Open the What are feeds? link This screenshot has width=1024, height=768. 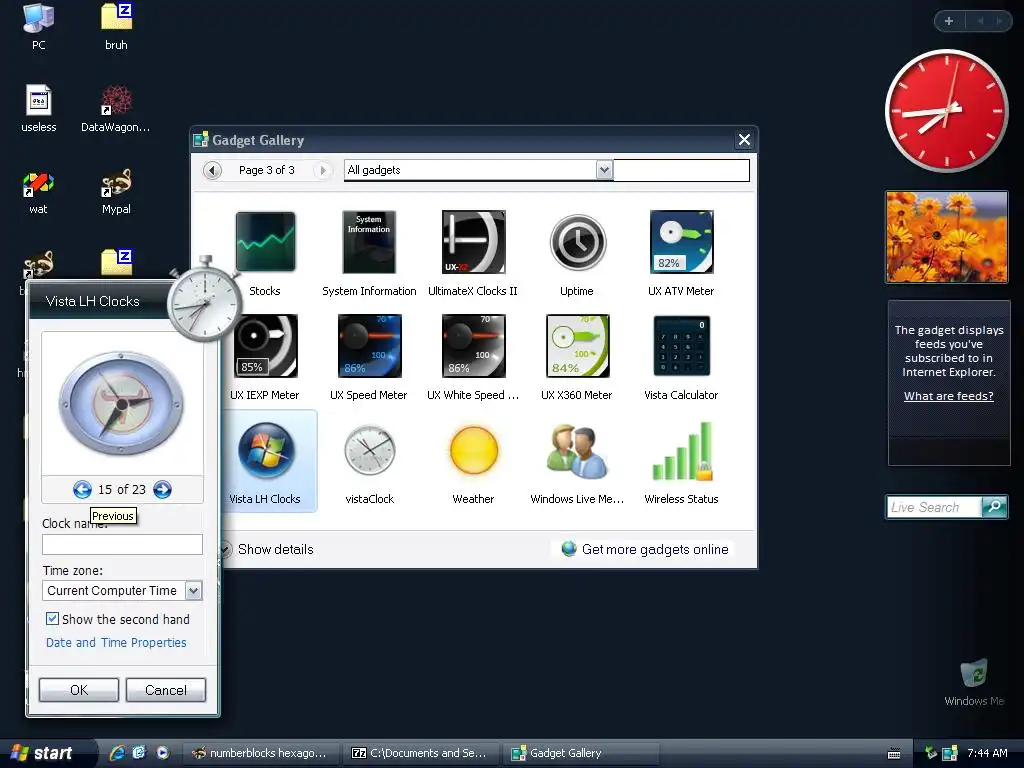coord(948,396)
